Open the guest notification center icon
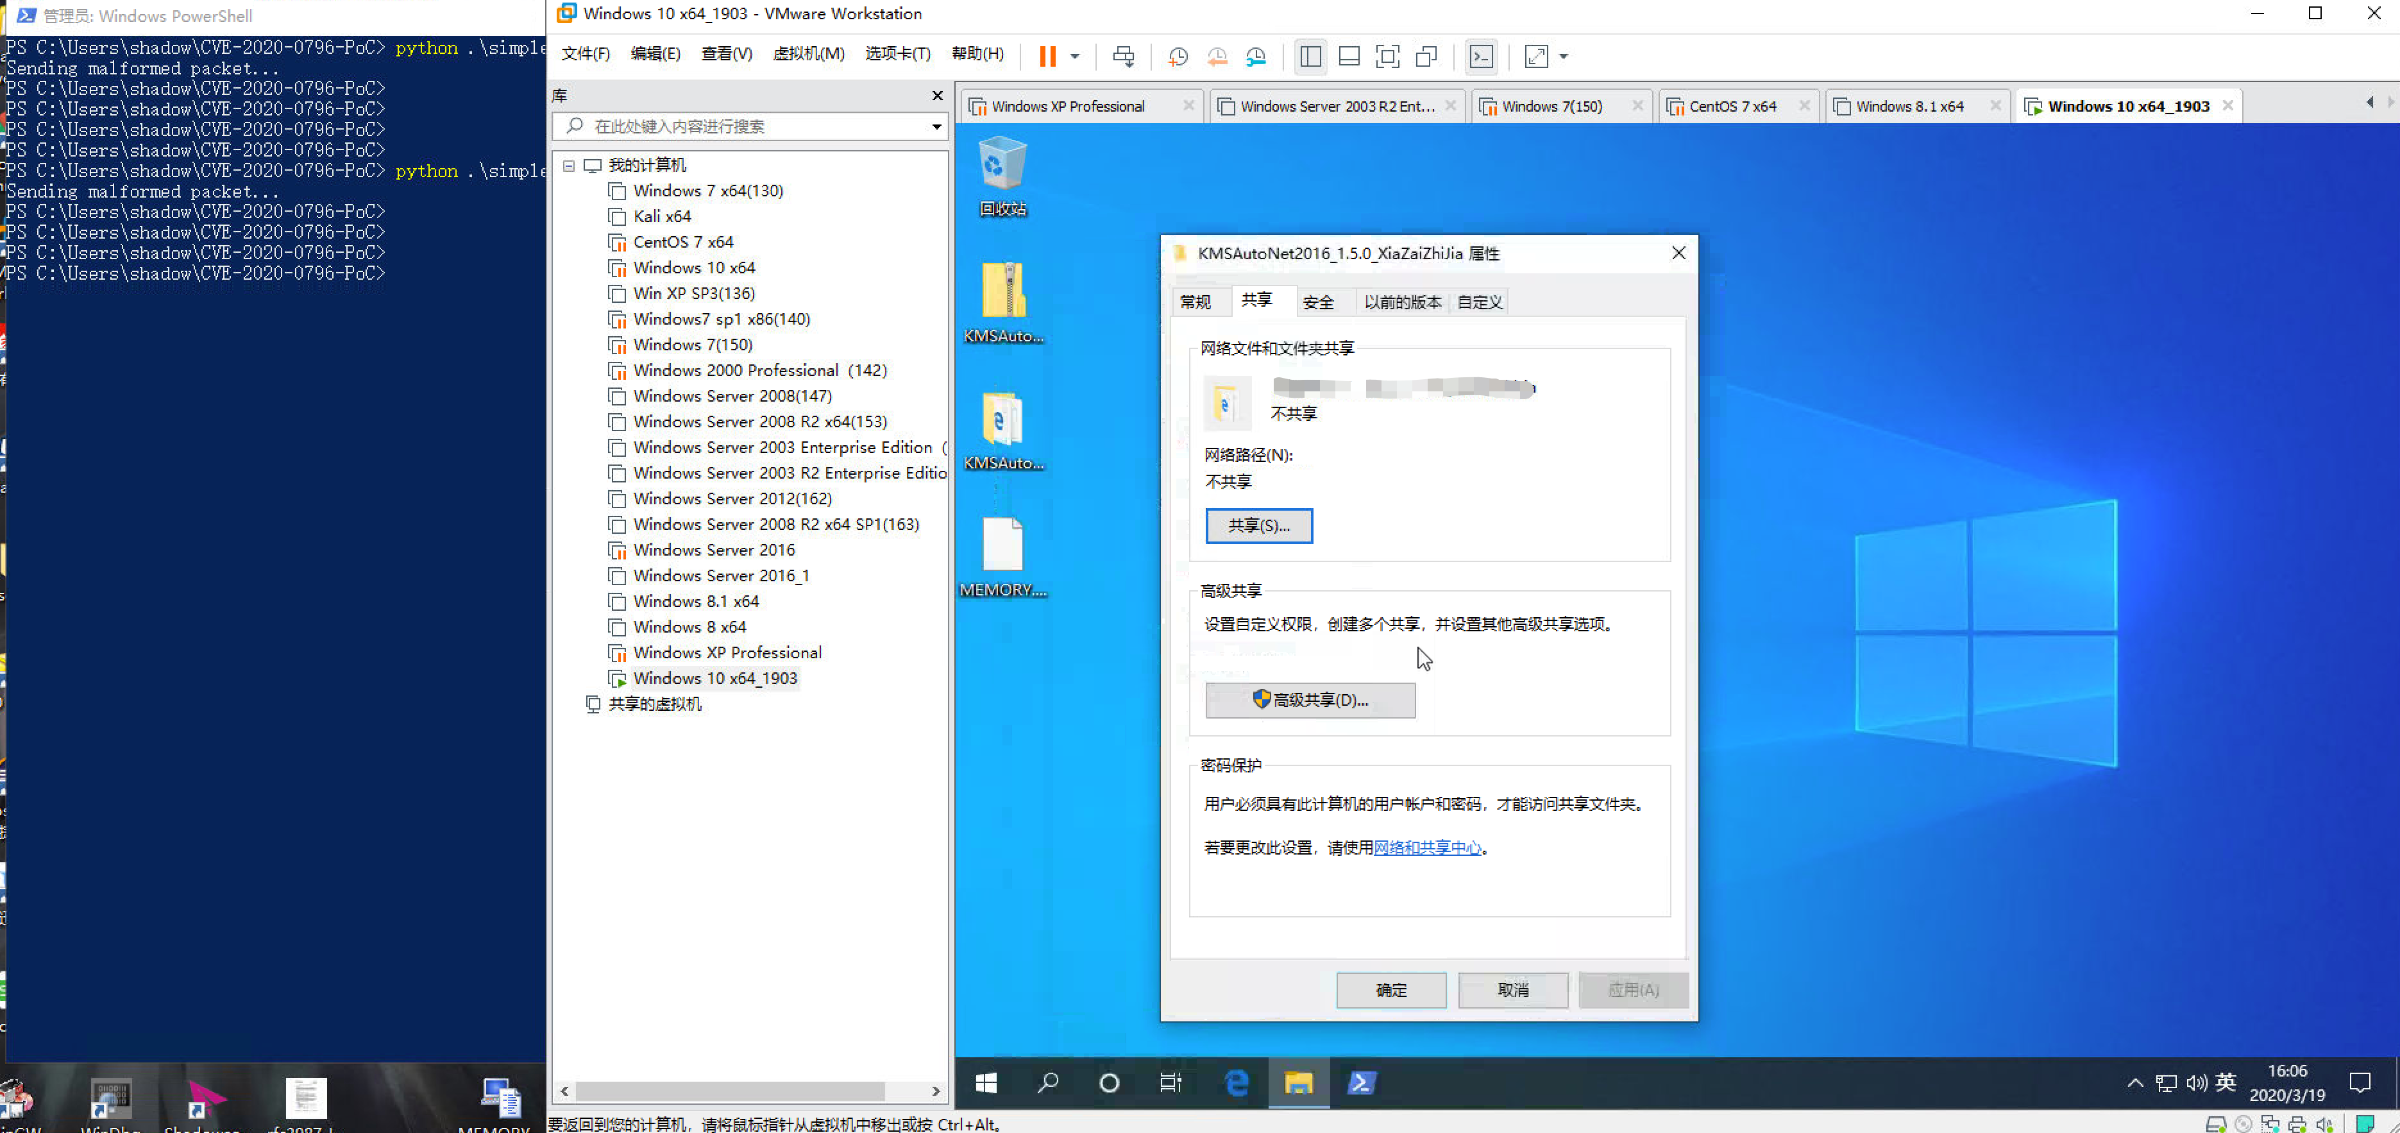This screenshot has width=2400, height=1133. tap(2360, 1082)
